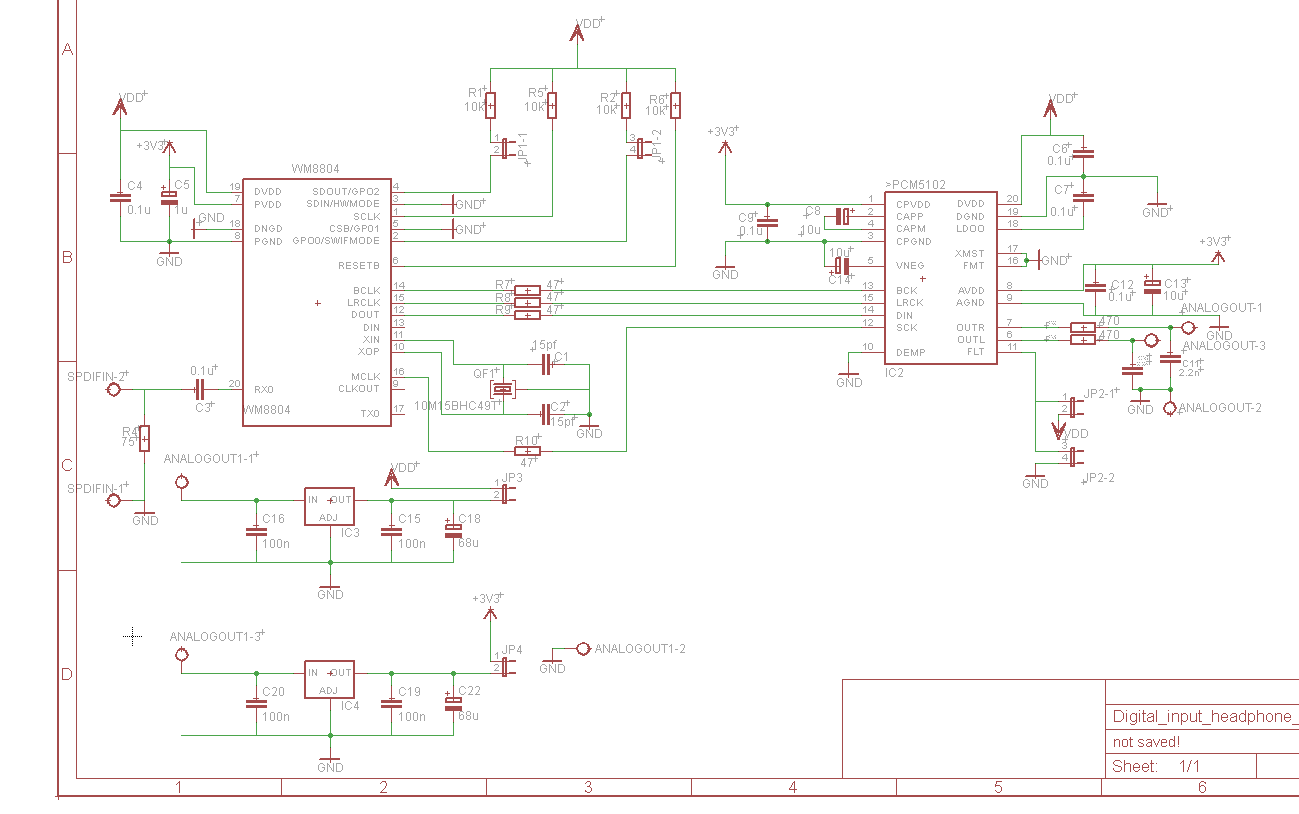1299x814 pixels.
Task: Select the RESETB pin label
Action: click(x=359, y=266)
